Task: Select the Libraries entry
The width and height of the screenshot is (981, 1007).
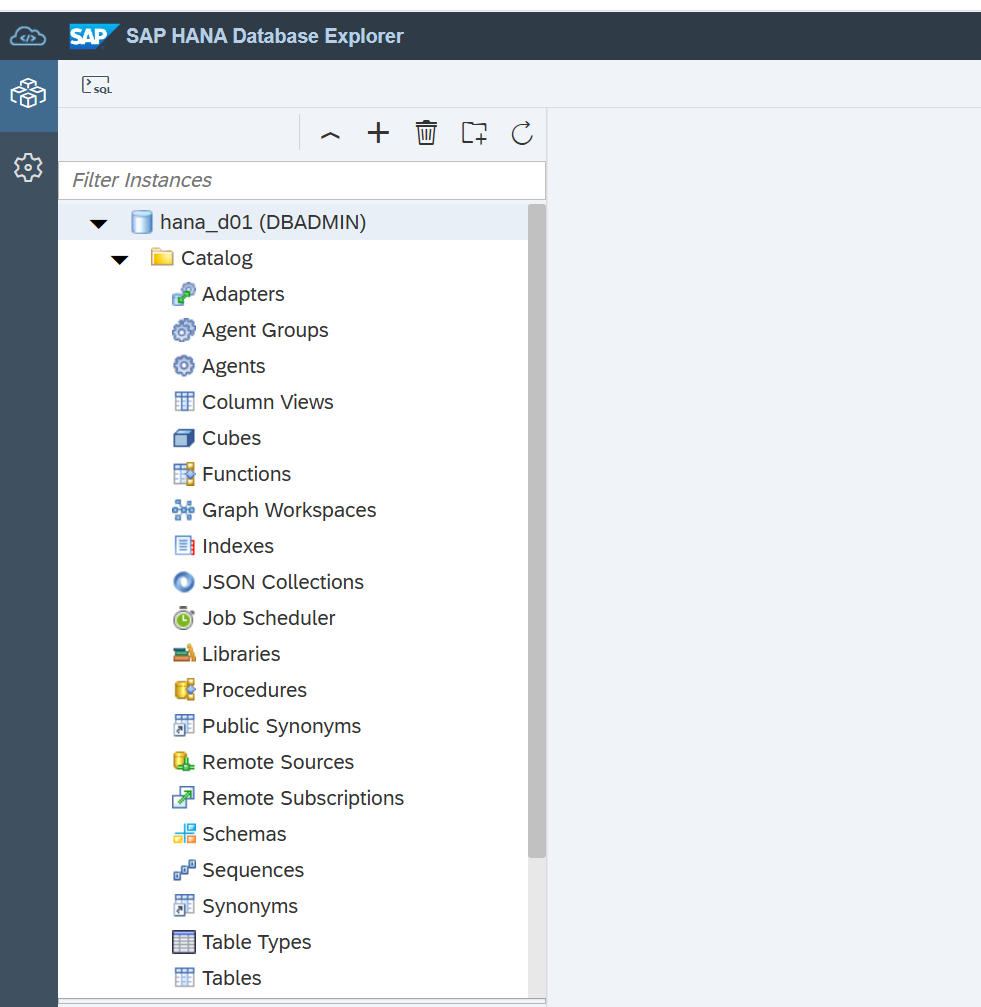Action: [241, 654]
